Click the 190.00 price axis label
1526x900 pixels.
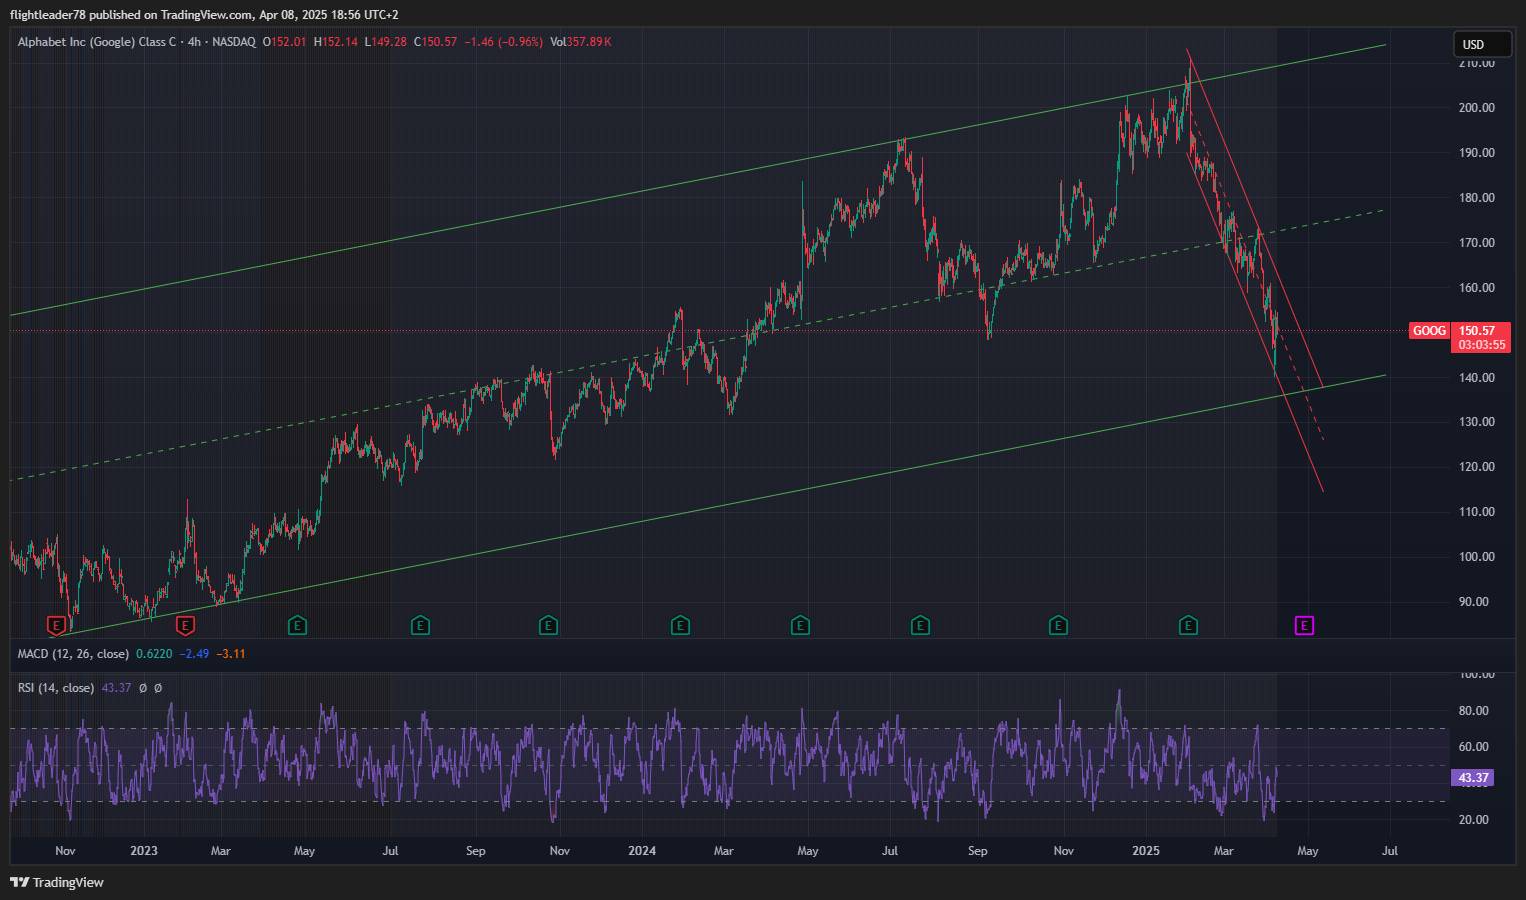[1477, 153]
